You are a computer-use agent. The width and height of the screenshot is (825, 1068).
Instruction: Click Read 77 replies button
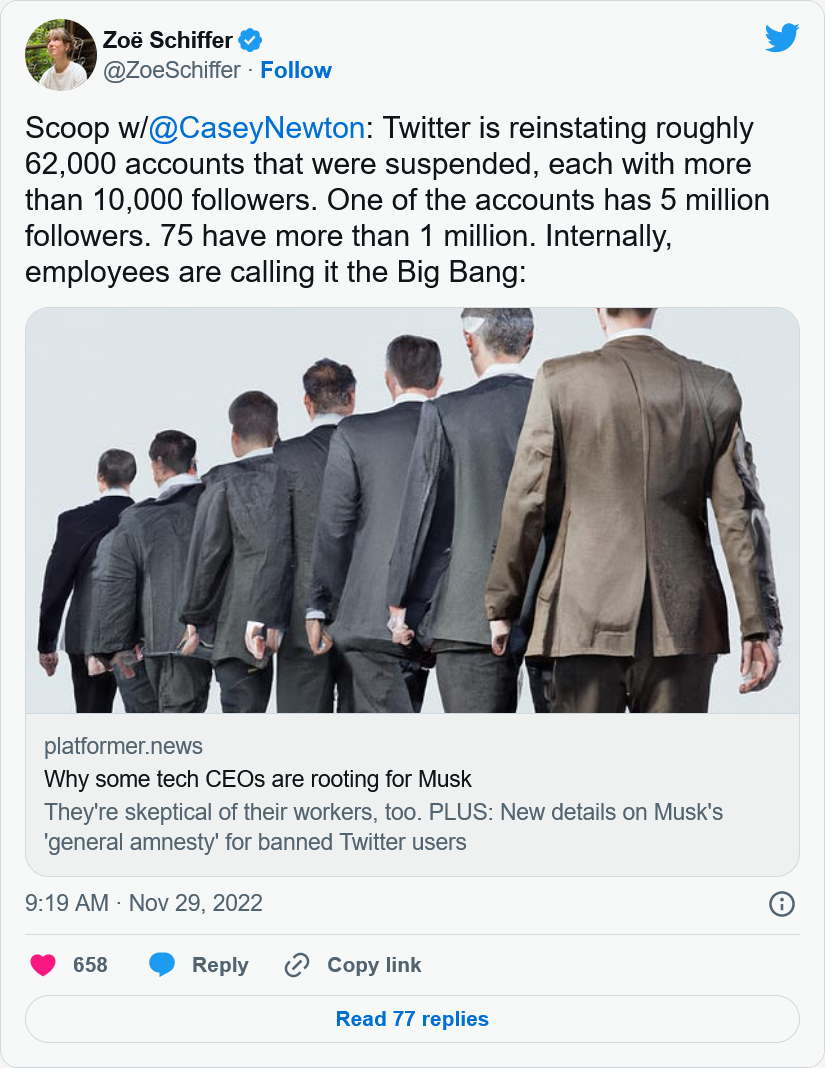tap(412, 1019)
